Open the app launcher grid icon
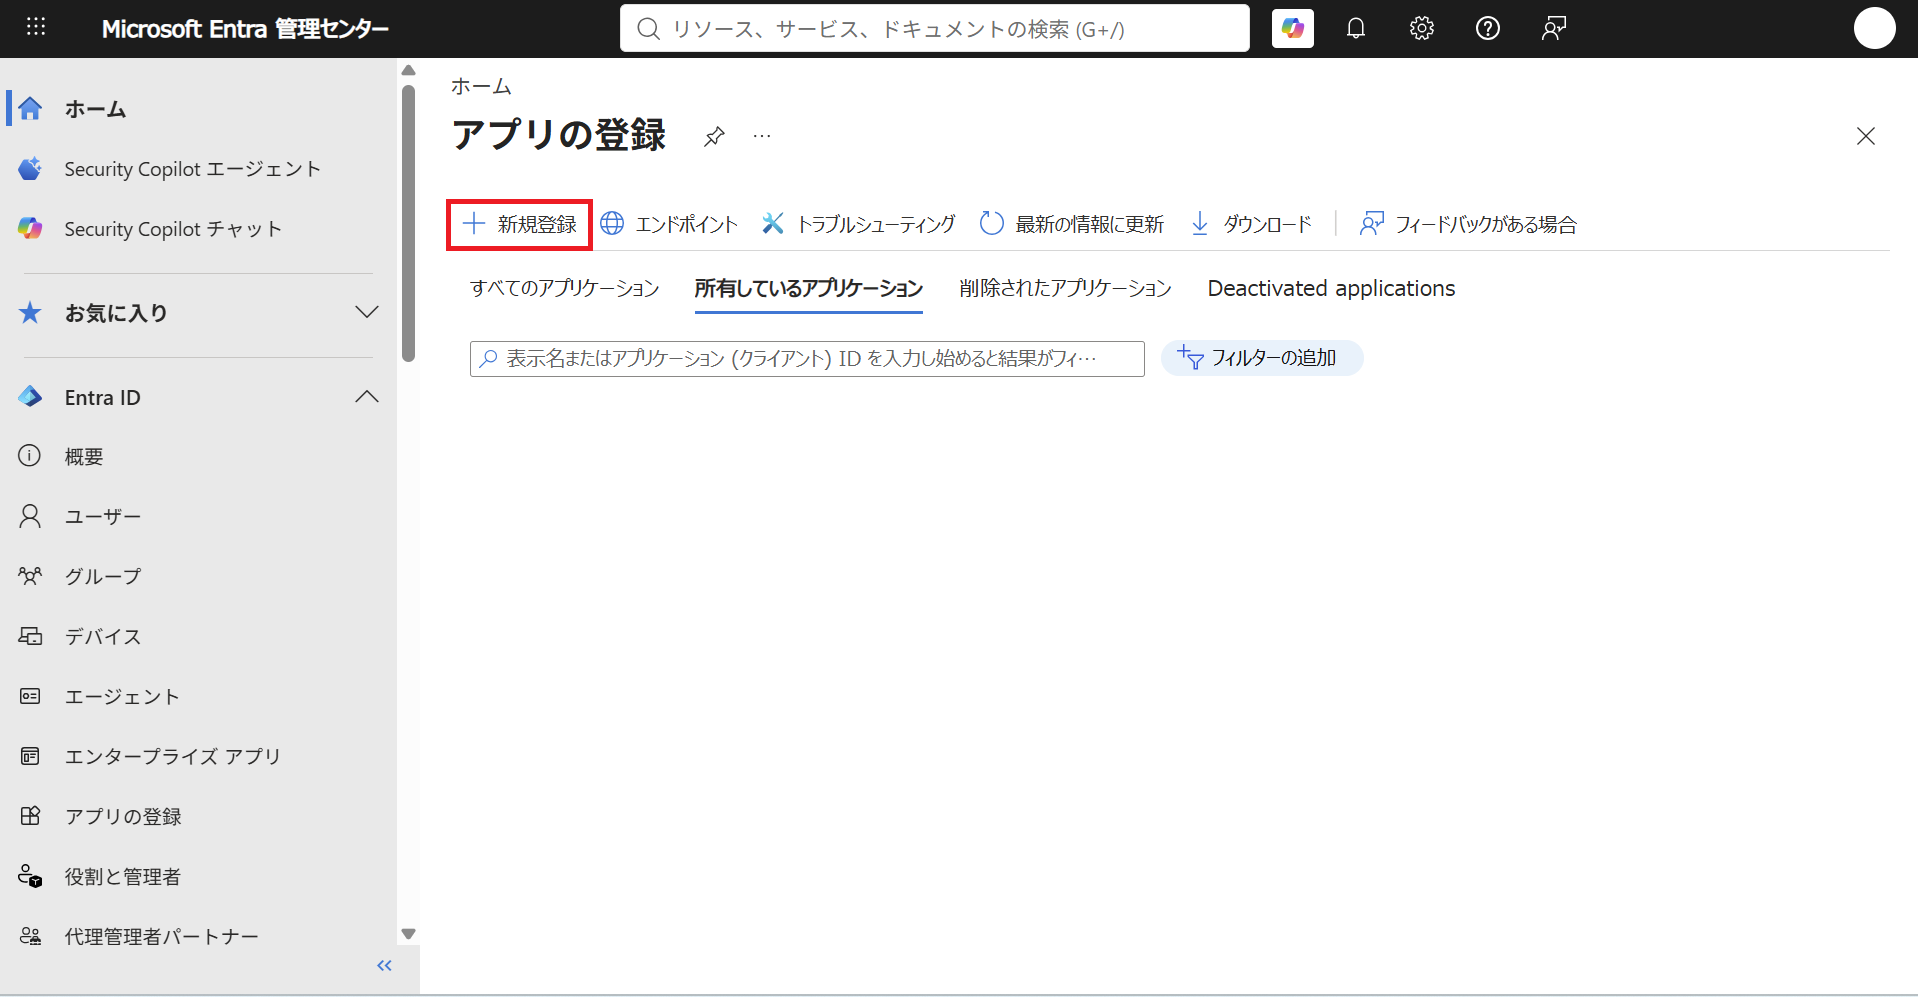1918x997 pixels. coord(36,27)
